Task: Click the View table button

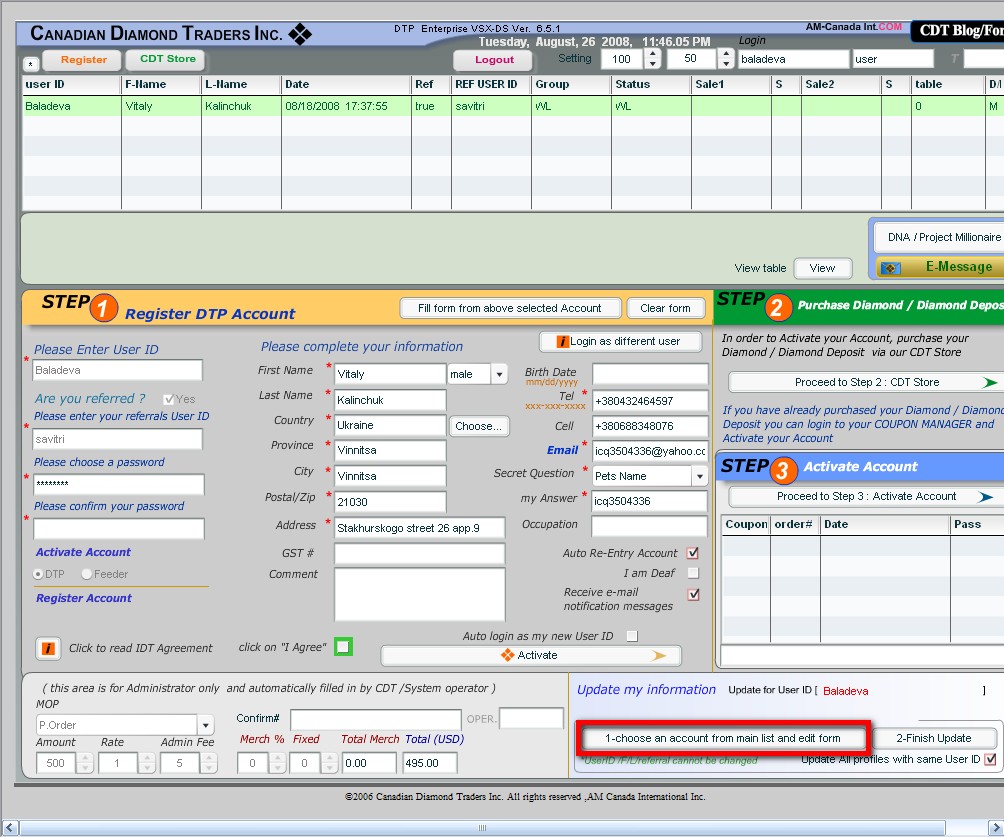Action: click(x=822, y=268)
